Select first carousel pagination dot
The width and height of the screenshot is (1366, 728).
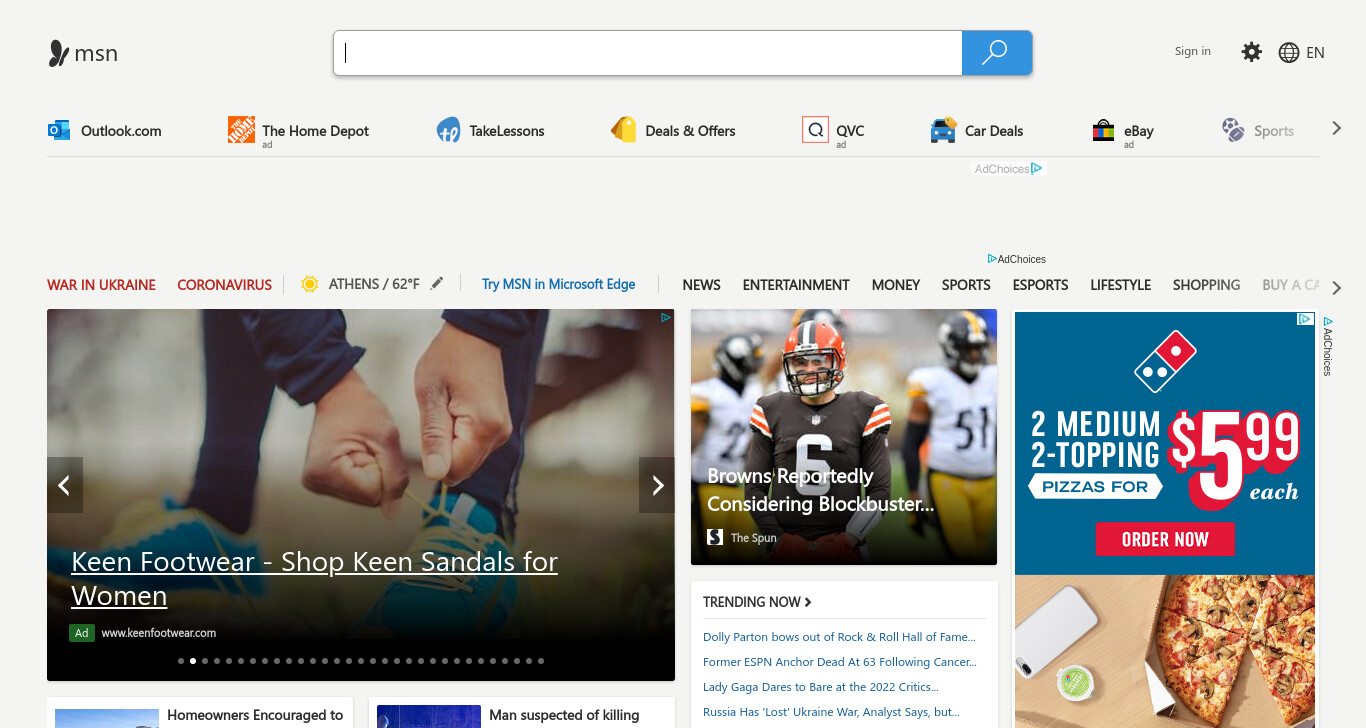click(181, 661)
